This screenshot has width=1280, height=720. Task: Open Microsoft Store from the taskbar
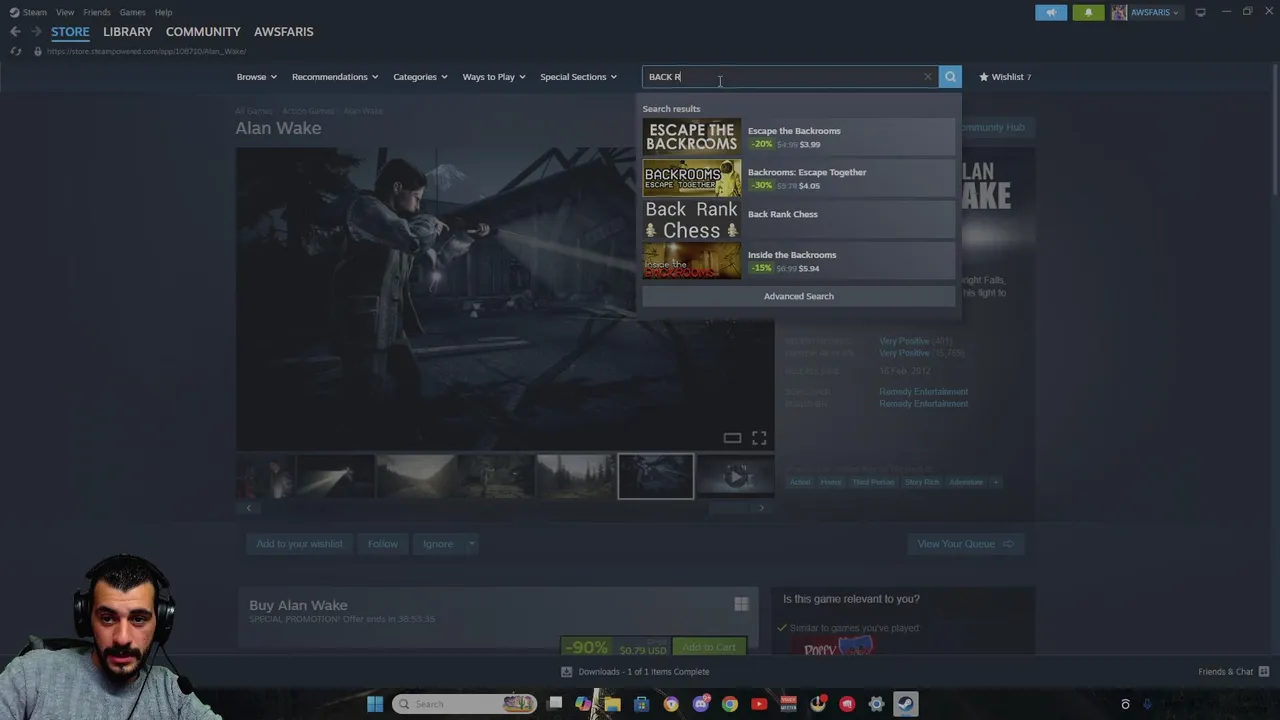[x=642, y=704]
